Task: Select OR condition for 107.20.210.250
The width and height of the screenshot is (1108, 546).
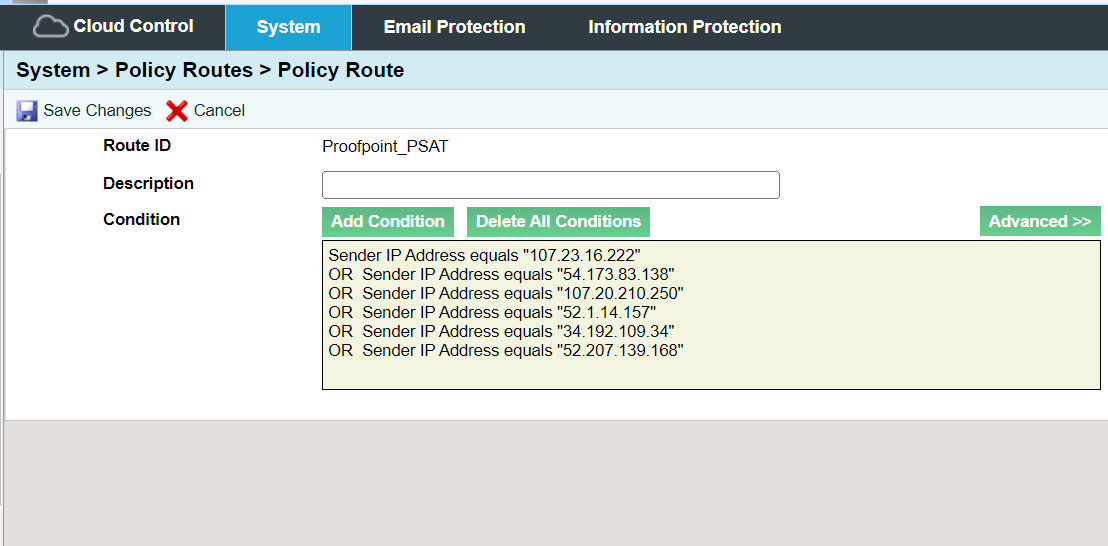Action: pyautogui.click(x=505, y=293)
